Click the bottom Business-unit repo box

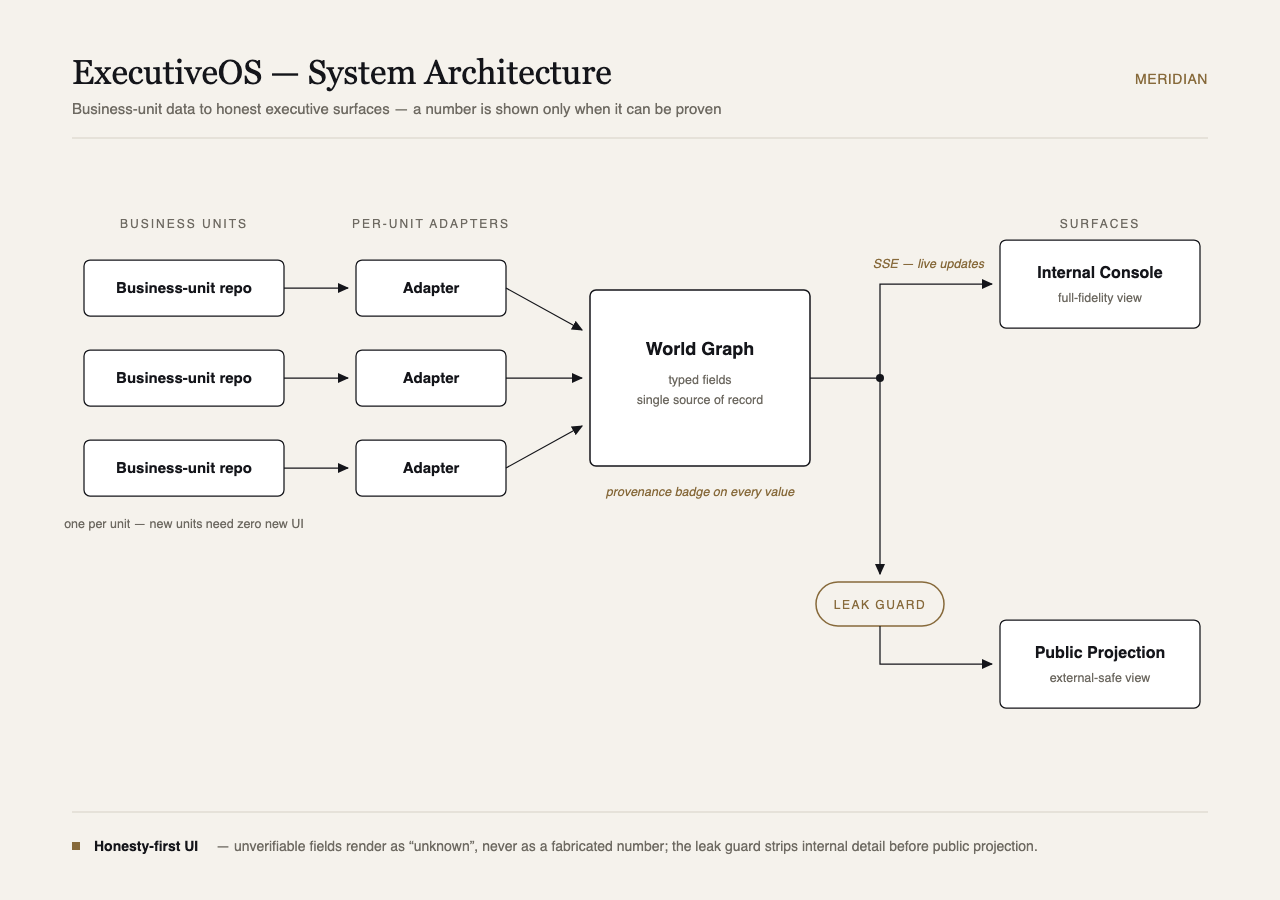tap(184, 468)
